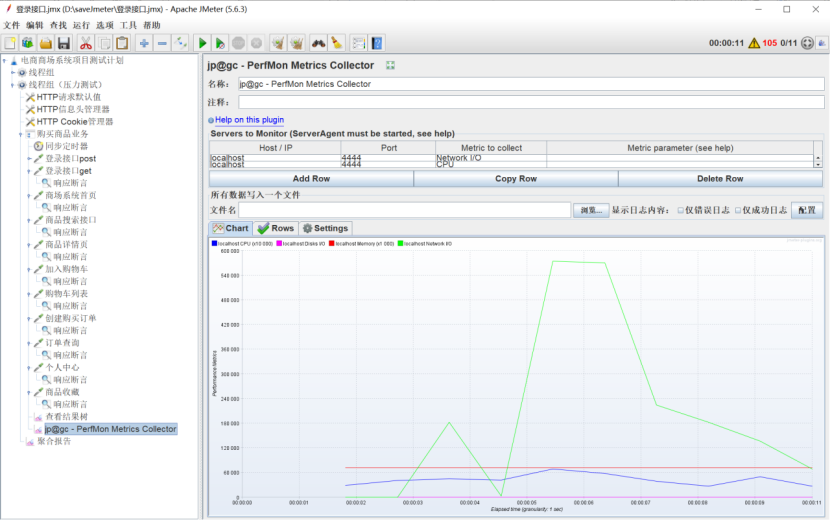This screenshot has height=520, width=830.
Task: Select 查看结果树 in the tree
Action: click(x=66, y=417)
